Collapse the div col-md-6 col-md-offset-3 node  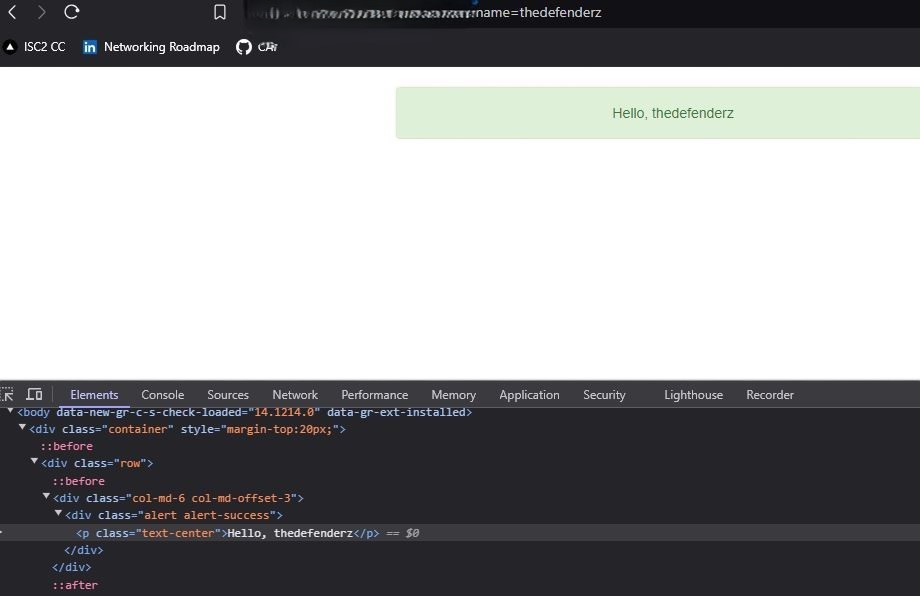pyautogui.click(x=46, y=496)
